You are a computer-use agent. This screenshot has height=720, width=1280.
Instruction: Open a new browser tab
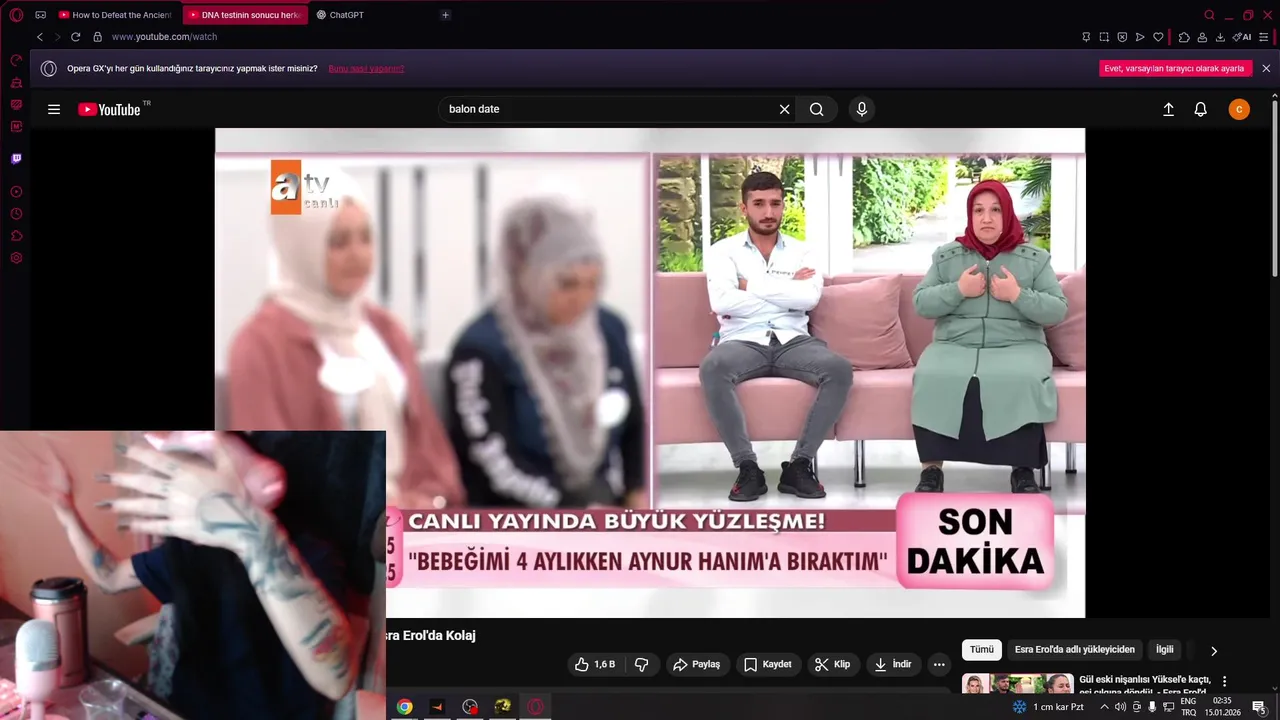point(445,15)
